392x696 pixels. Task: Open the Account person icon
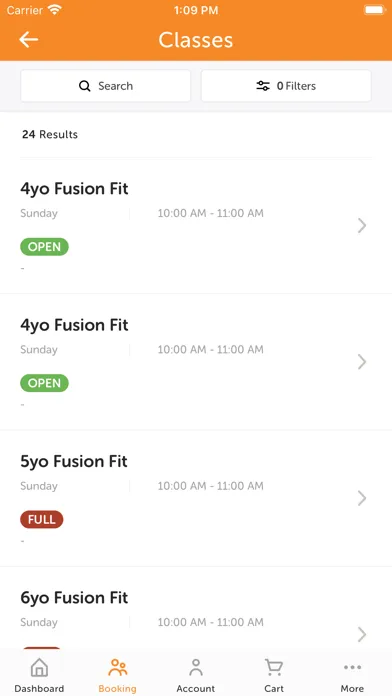pyautogui.click(x=196, y=668)
